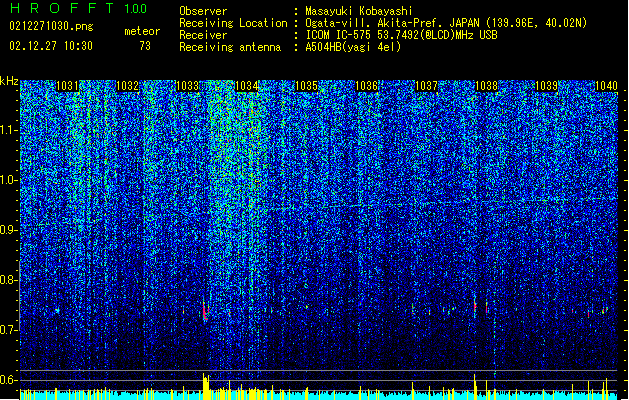
Task: Click the ICOM IC-575 receiver value
Action: tap(401, 35)
